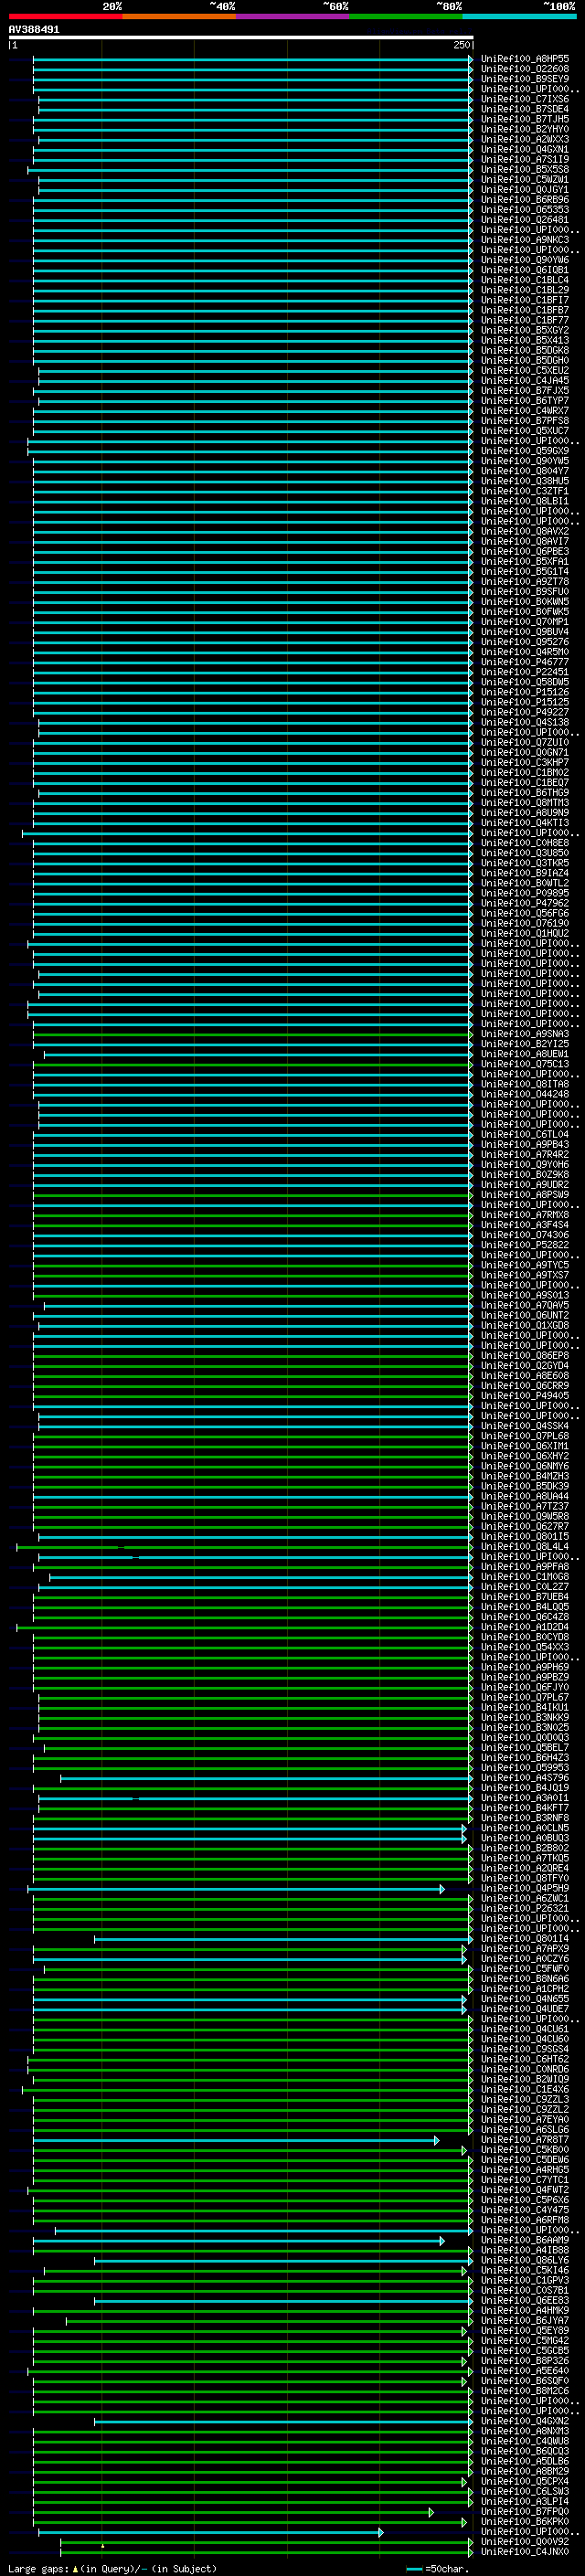Select hit label UniRef100_A4S796
The height and width of the screenshot is (2576, 585).
(x=525, y=1777)
